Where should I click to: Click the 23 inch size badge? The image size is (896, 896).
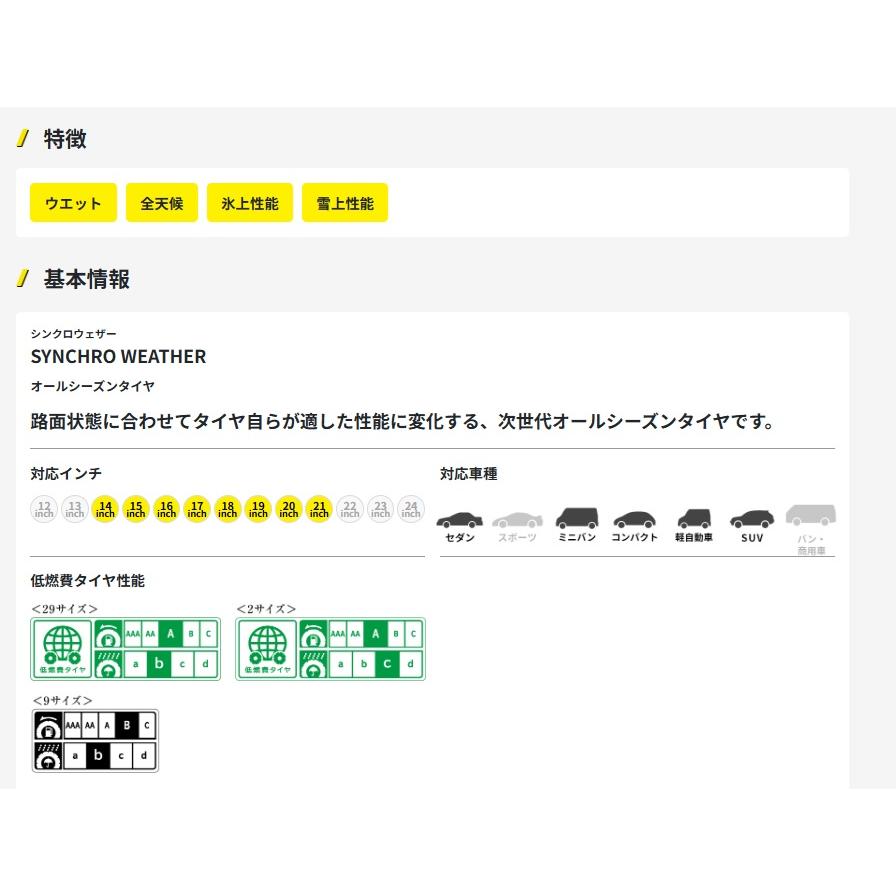point(381,509)
